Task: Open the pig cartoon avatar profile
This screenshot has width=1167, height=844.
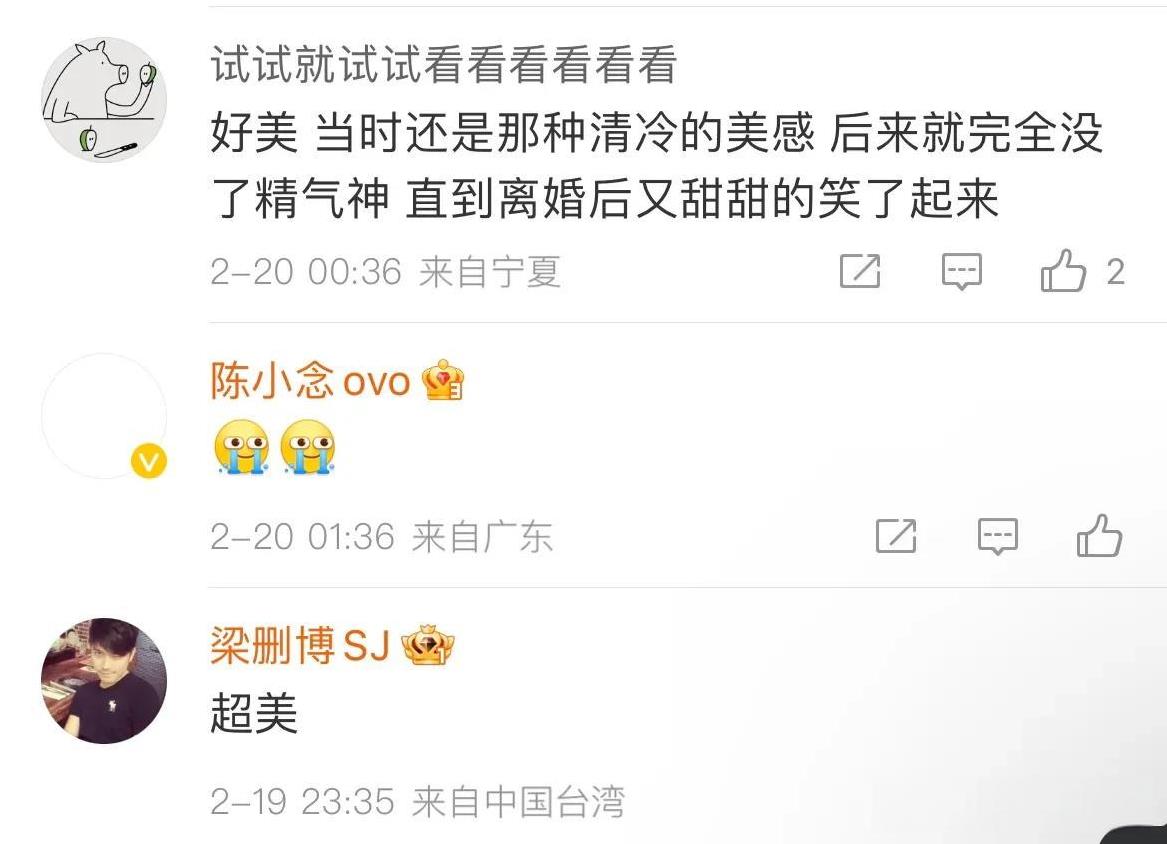Action: coord(104,100)
